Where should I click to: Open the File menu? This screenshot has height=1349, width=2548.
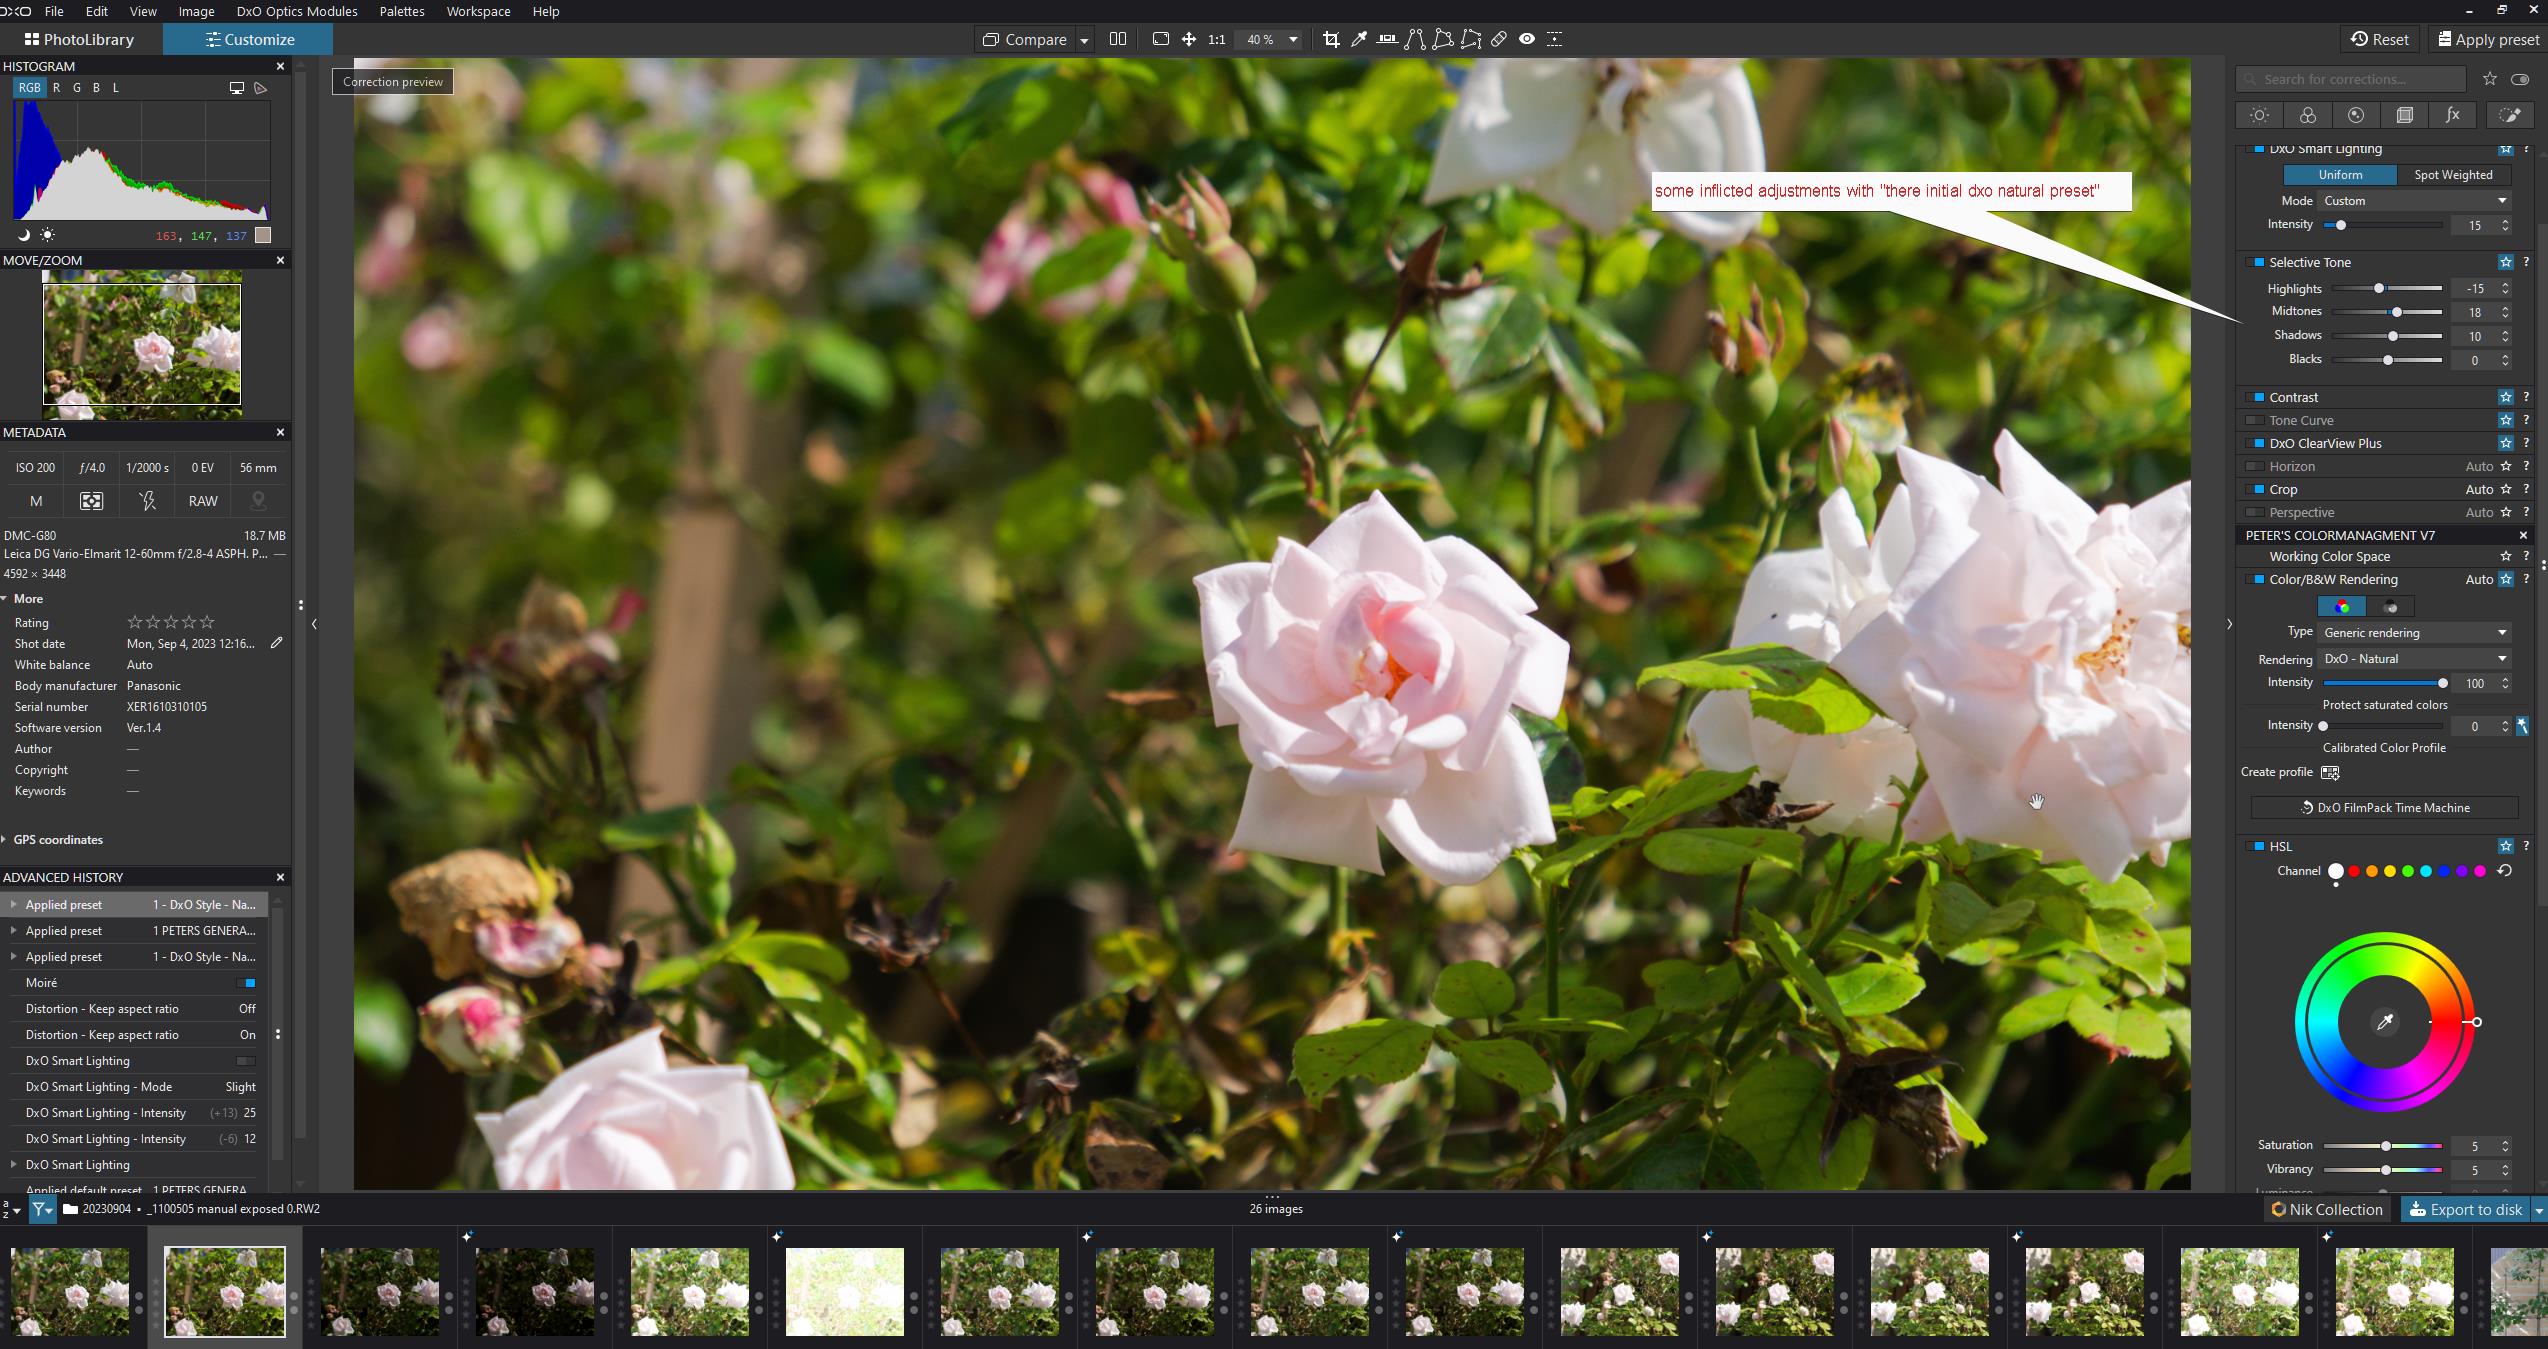tap(54, 11)
